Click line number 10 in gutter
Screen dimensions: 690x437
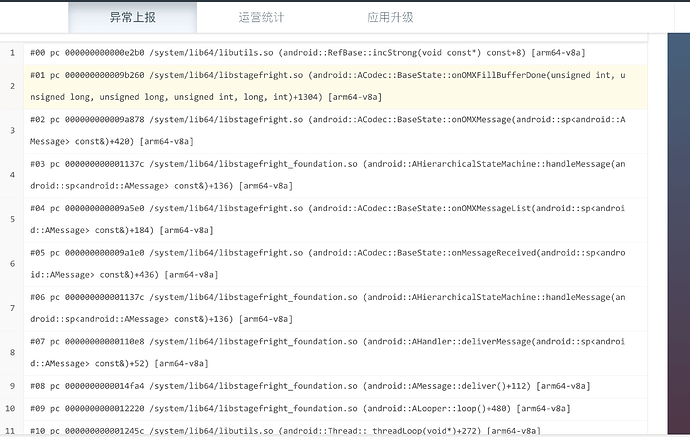(x=10, y=409)
